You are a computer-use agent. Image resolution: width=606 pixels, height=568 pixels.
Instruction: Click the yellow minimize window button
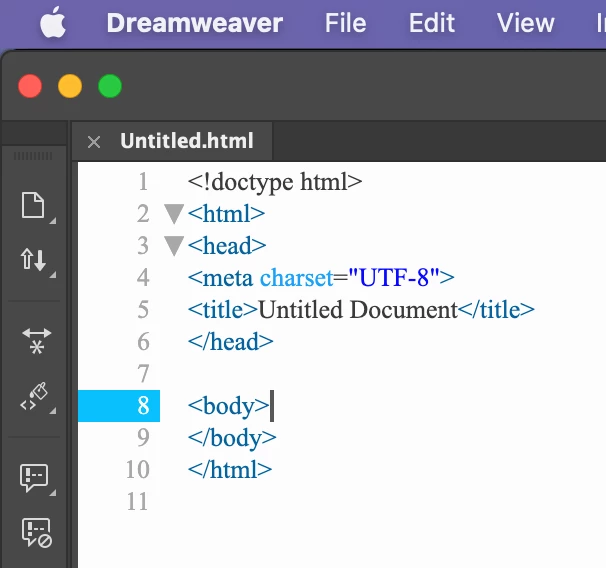[x=70, y=86]
